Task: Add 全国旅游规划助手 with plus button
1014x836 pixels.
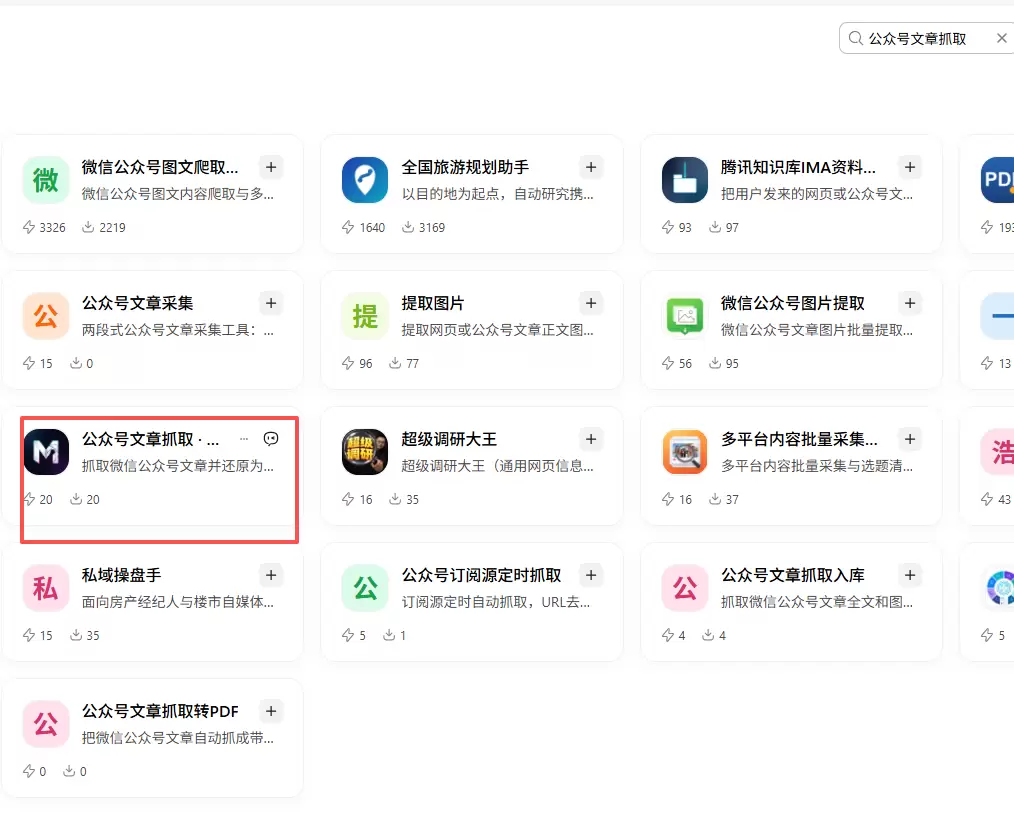Action: point(590,167)
